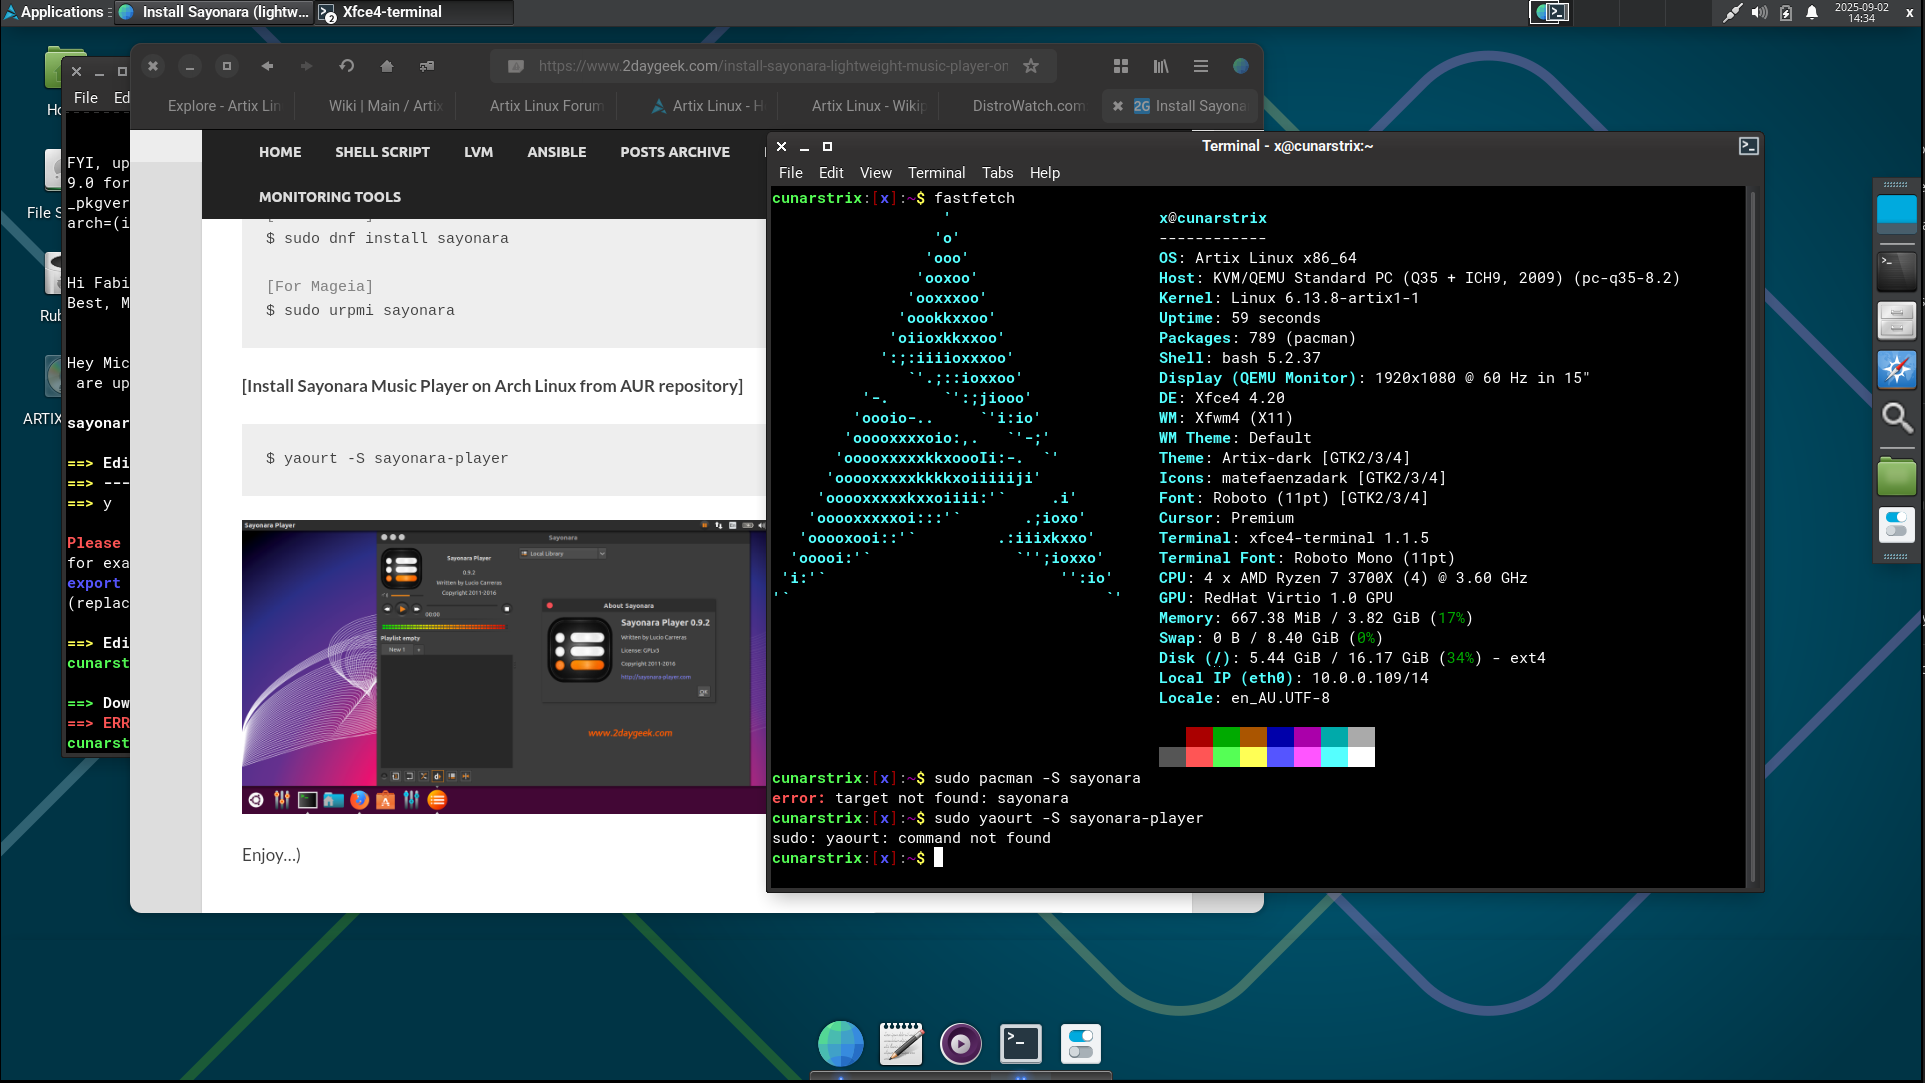Click the volume icon in system tray

1759,13
